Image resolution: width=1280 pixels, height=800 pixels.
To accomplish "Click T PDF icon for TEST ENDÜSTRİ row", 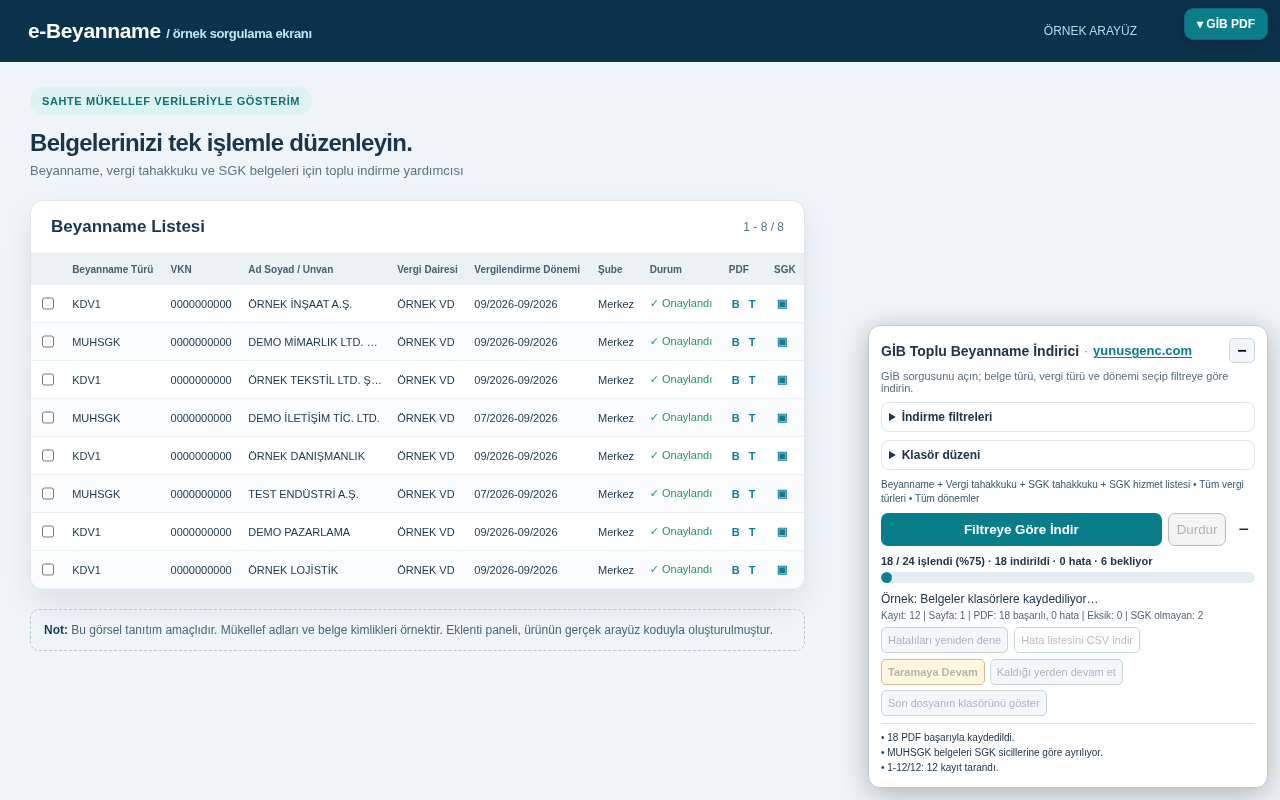I will [752, 494].
